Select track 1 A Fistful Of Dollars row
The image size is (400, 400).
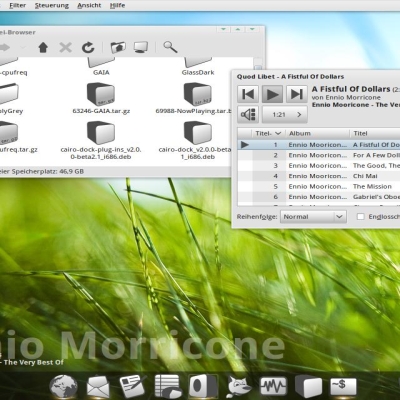tap(319, 145)
